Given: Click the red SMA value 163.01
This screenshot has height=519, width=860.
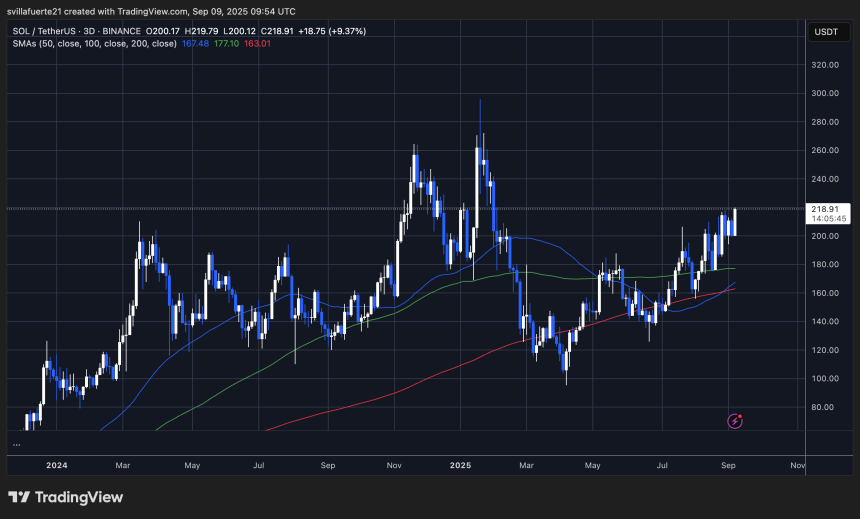Looking at the screenshot, I should pos(257,43).
